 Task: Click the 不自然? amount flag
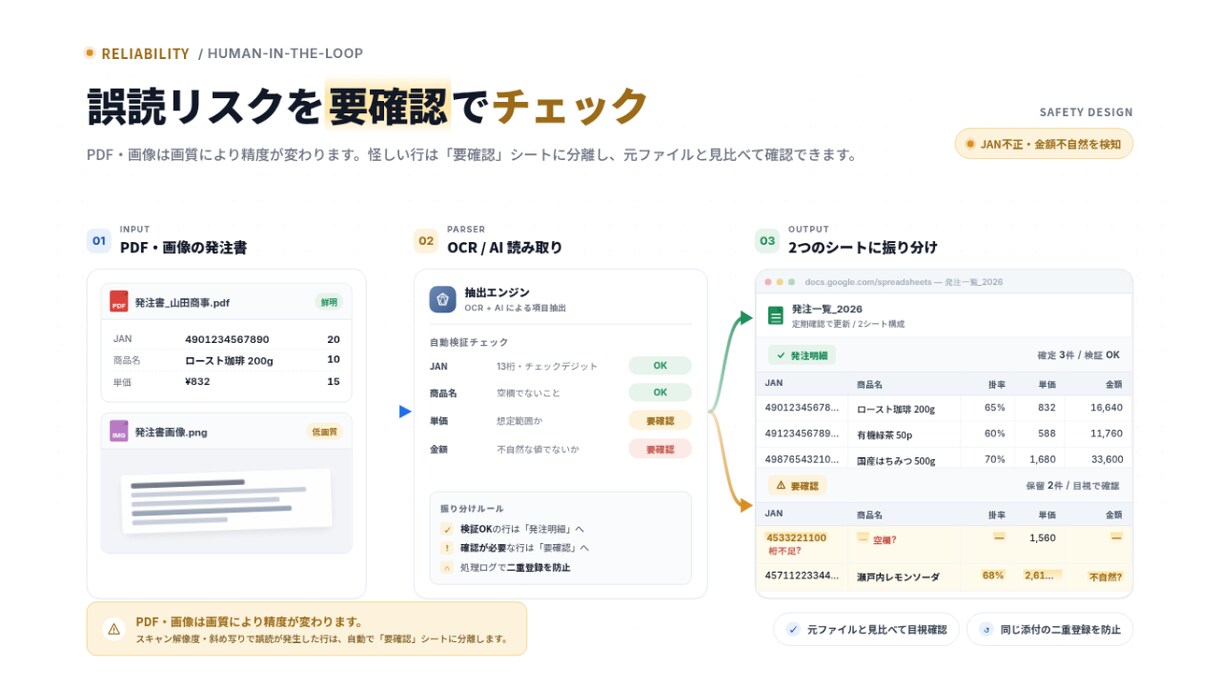(x=1105, y=577)
